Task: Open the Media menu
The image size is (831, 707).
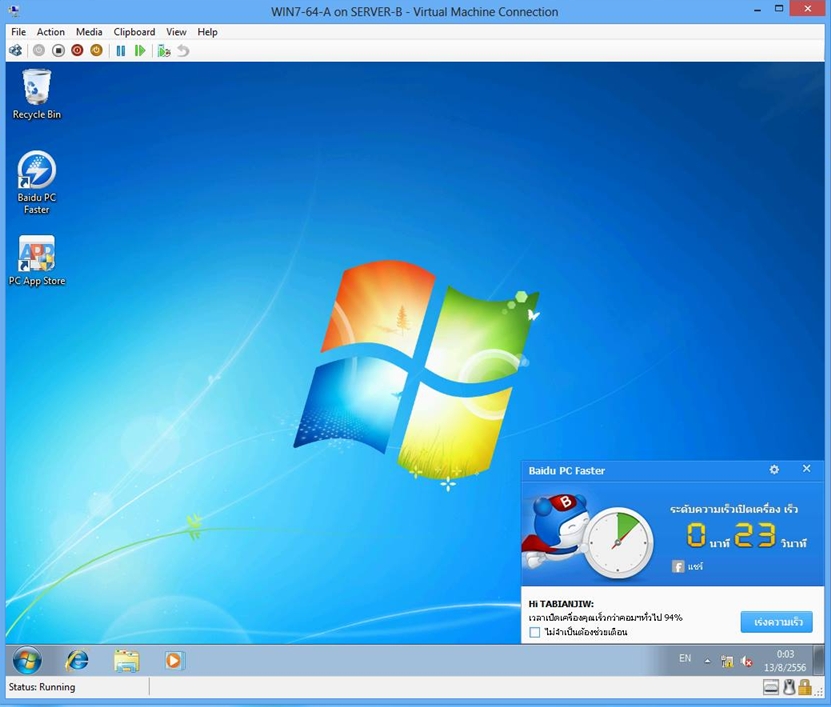Action: pyautogui.click(x=89, y=32)
